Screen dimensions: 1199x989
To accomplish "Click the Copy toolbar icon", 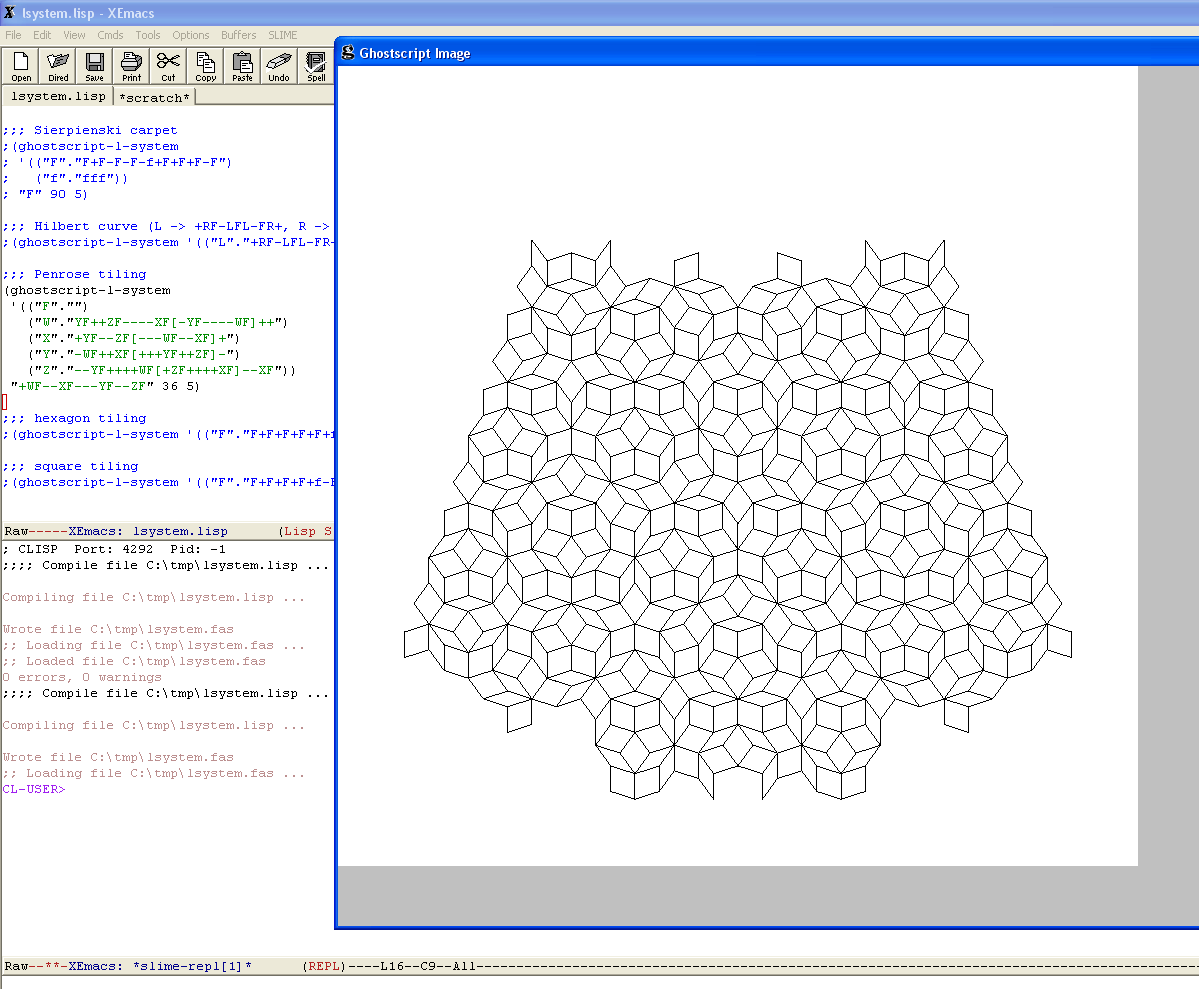I will pyautogui.click(x=205, y=66).
